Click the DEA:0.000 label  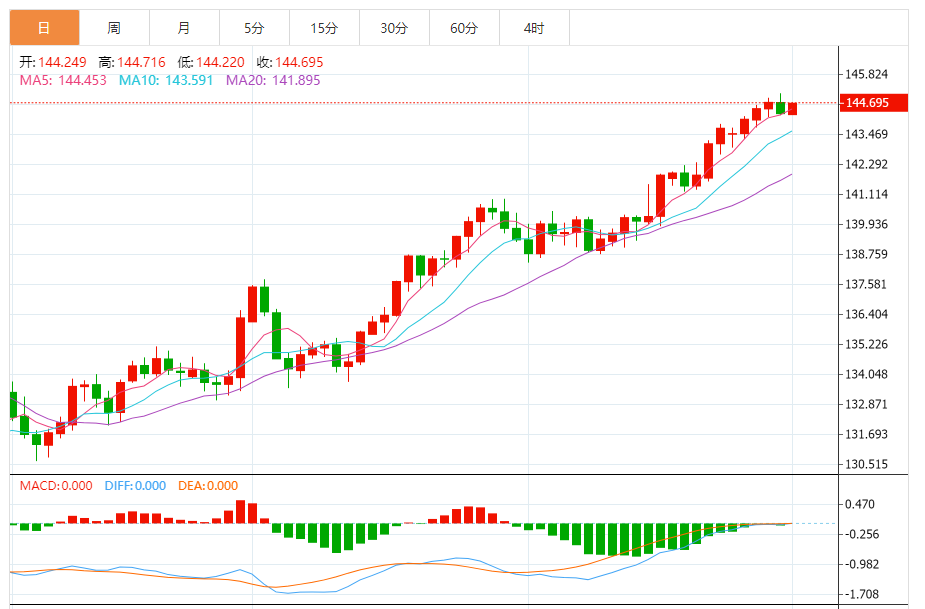(x=208, y=486)
